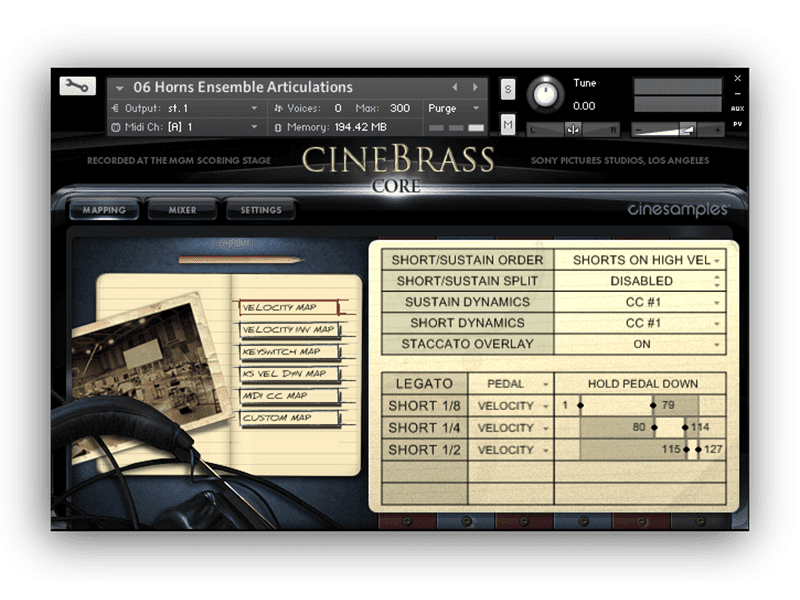Select the MIDI CC Map preset

(x=289, y=395)
